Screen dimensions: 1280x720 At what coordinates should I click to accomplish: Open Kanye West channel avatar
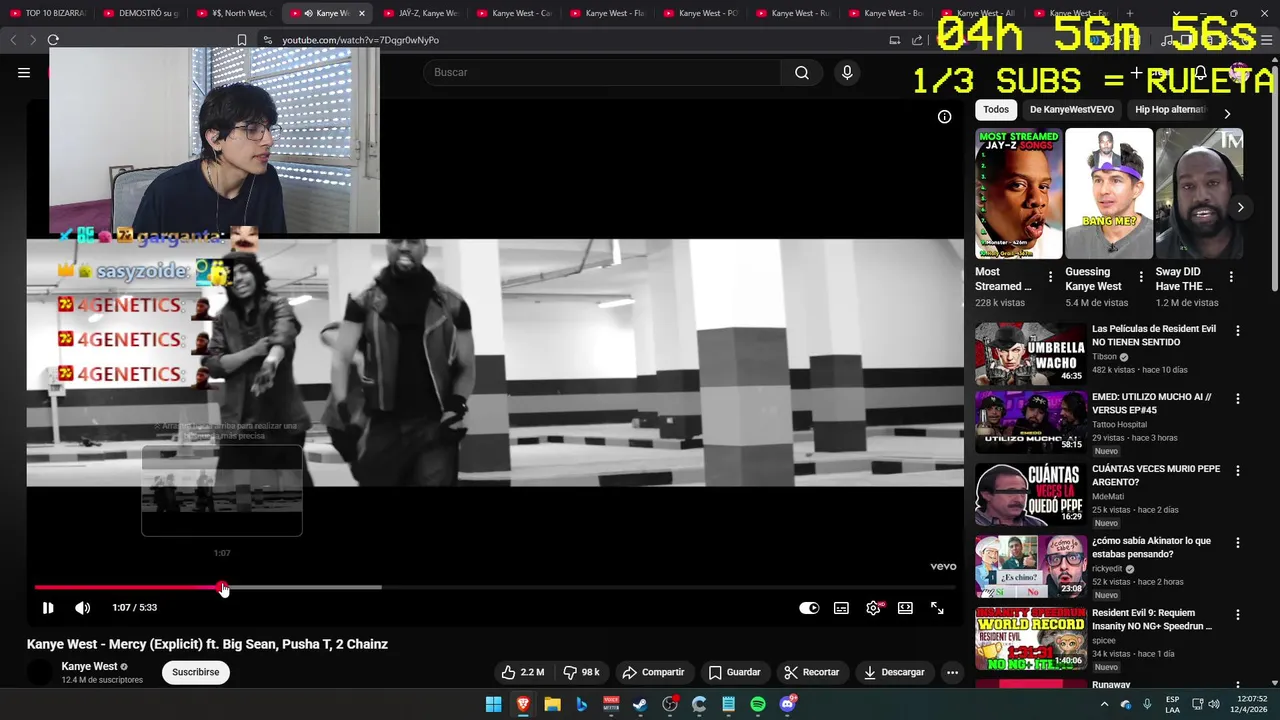(x=40, y=672)
